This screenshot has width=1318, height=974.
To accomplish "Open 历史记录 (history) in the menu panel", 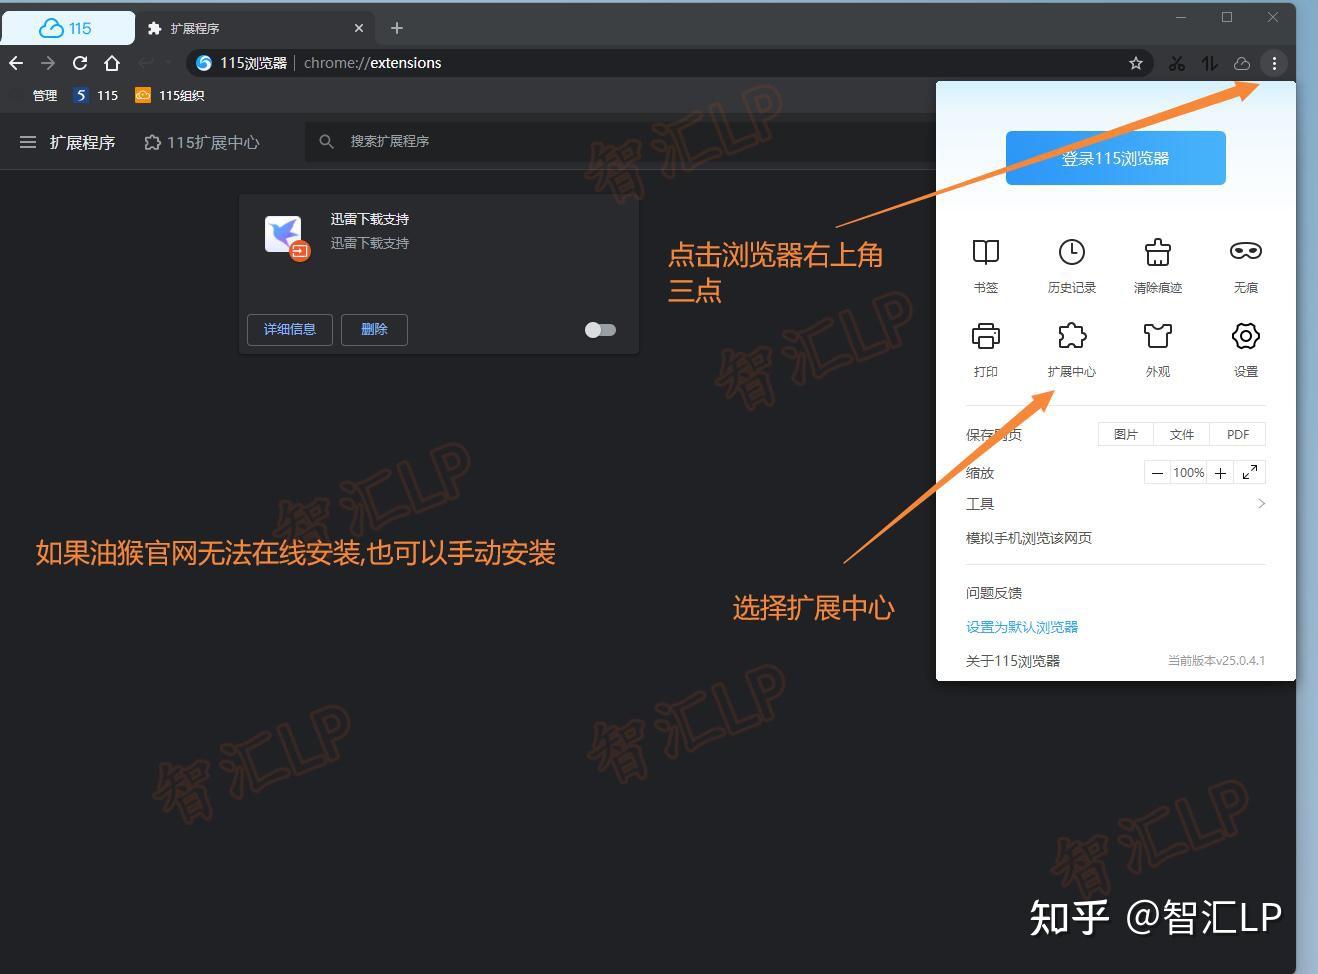I will 1071,262.
